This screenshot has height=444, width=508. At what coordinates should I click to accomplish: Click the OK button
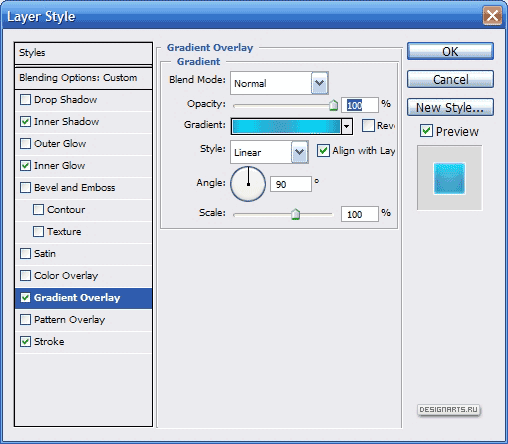[x=450, y=51]
